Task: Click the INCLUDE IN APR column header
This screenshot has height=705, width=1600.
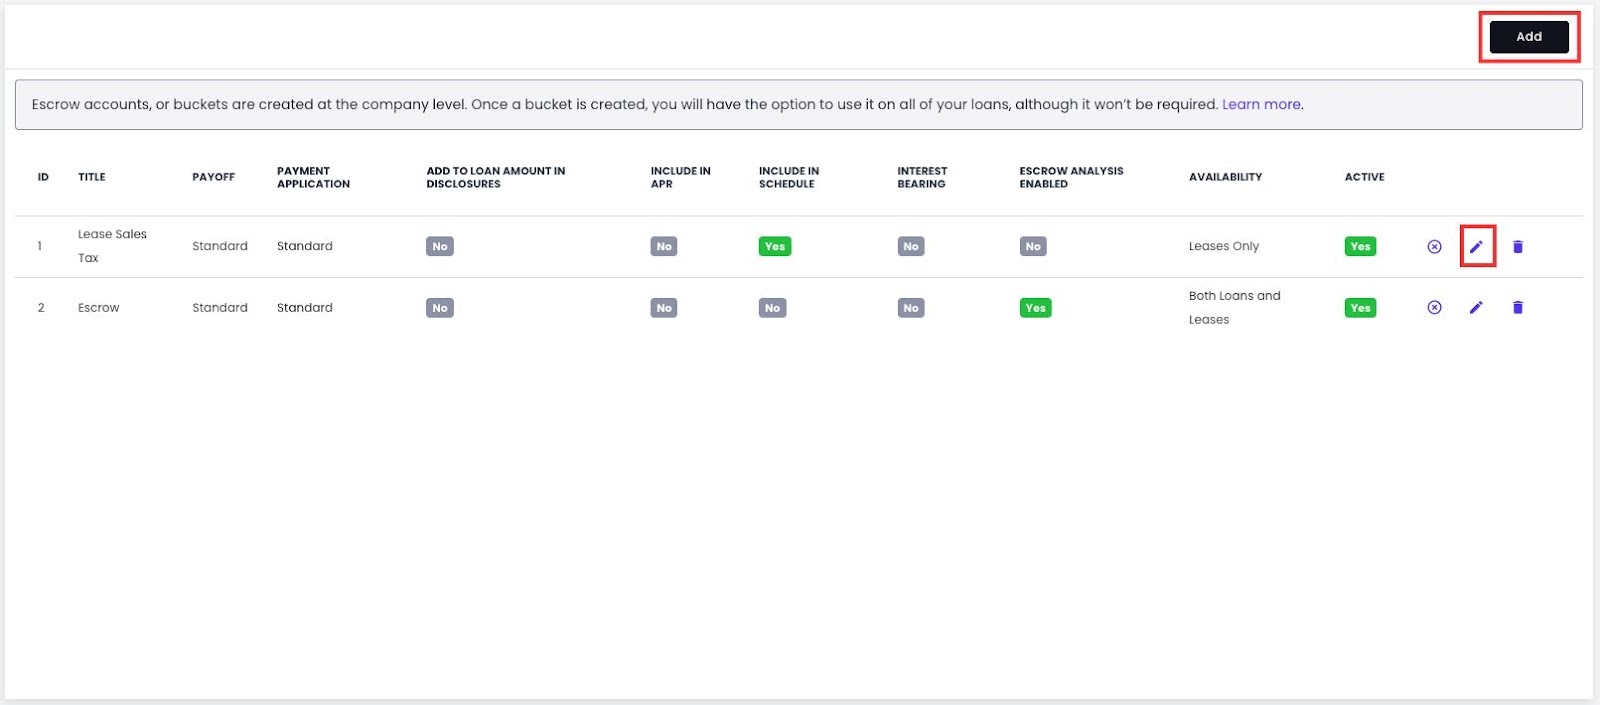Action: (680, 177)
